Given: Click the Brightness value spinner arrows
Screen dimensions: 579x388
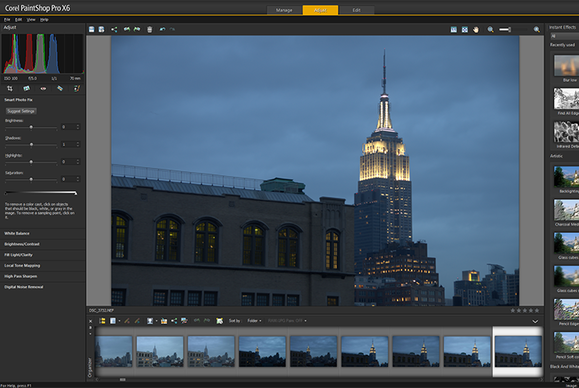Looking at the screenshot, I should tap(78, 127).
